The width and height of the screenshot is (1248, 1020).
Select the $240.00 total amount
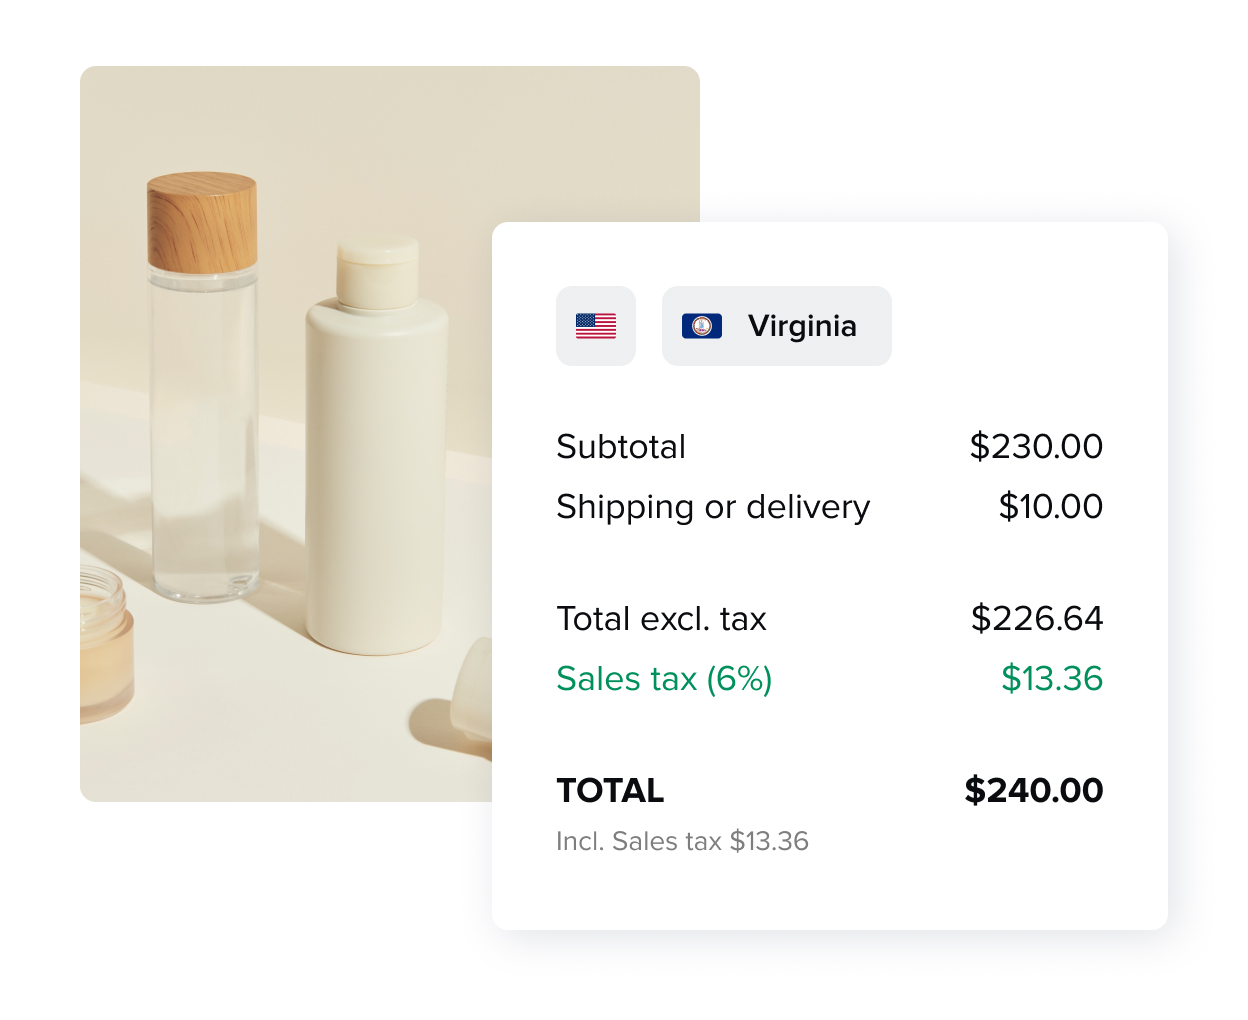pos(1033,791)
